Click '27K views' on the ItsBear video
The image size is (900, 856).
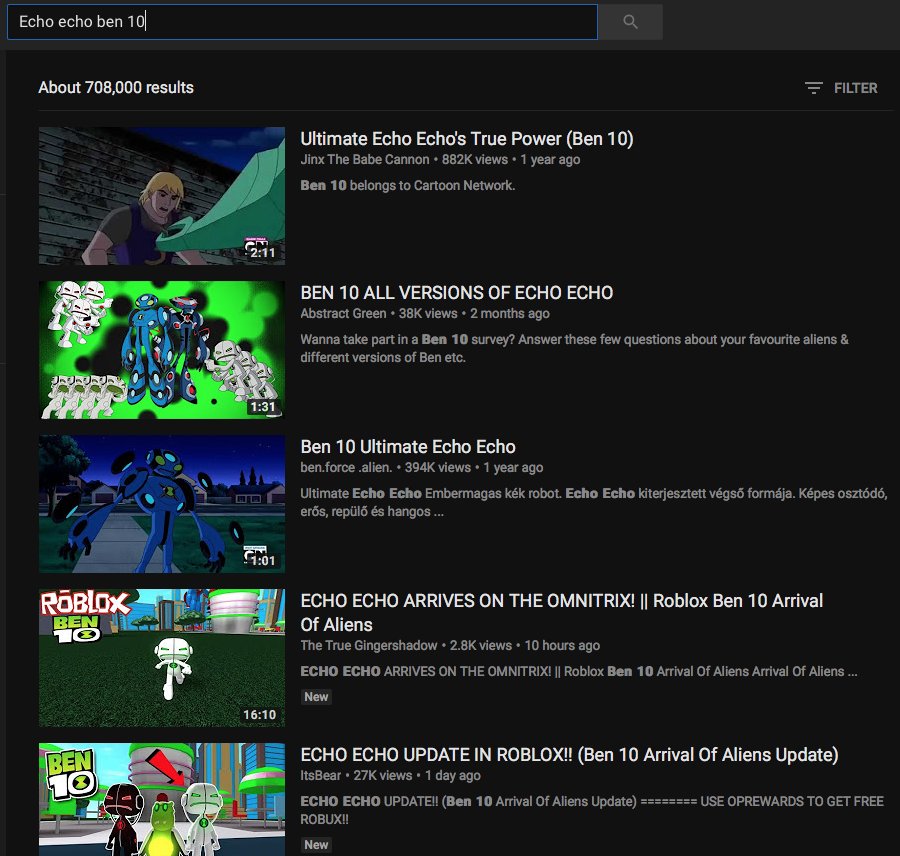(383, 775)
